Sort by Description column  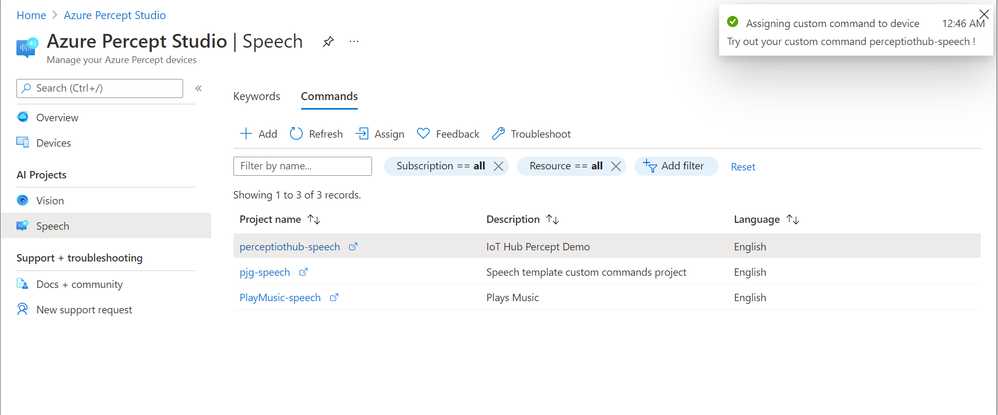[x=553, y=219]
